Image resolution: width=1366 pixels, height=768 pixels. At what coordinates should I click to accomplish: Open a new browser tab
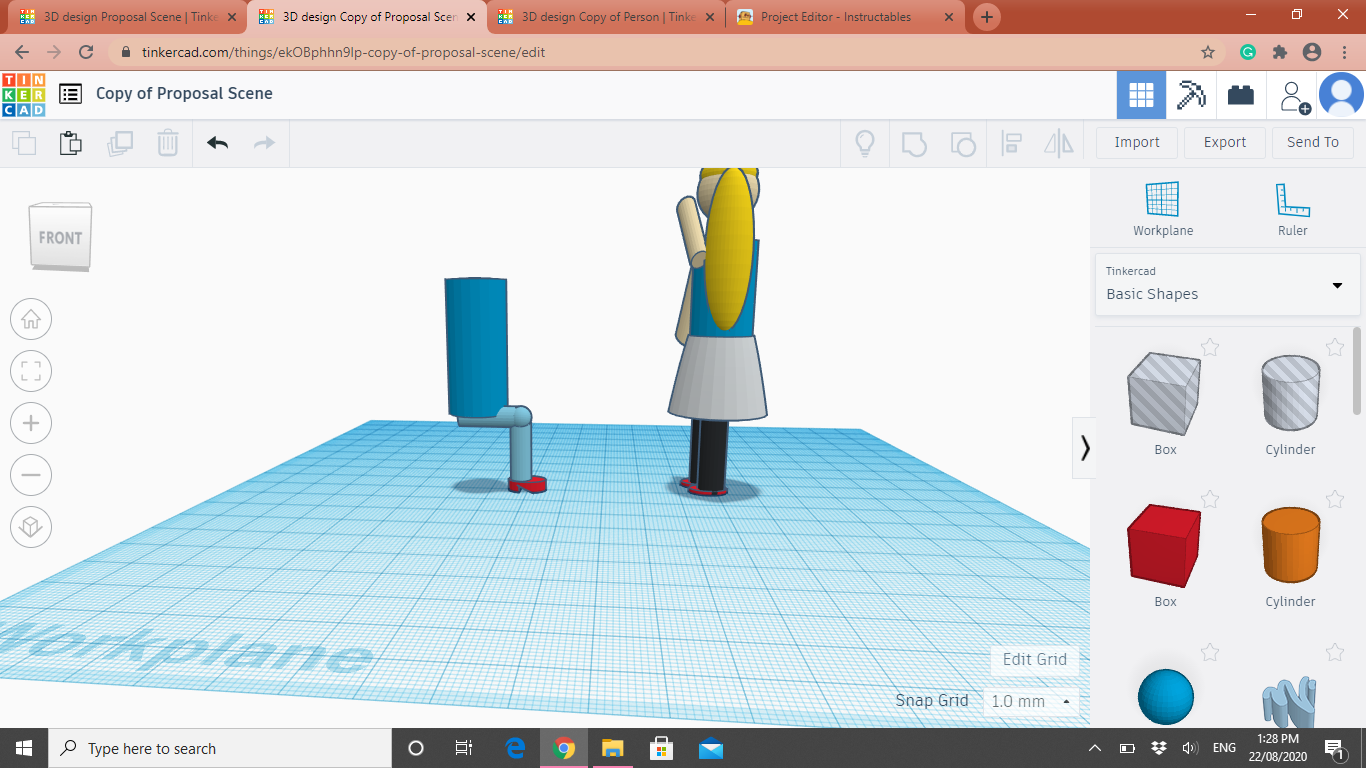987,17
